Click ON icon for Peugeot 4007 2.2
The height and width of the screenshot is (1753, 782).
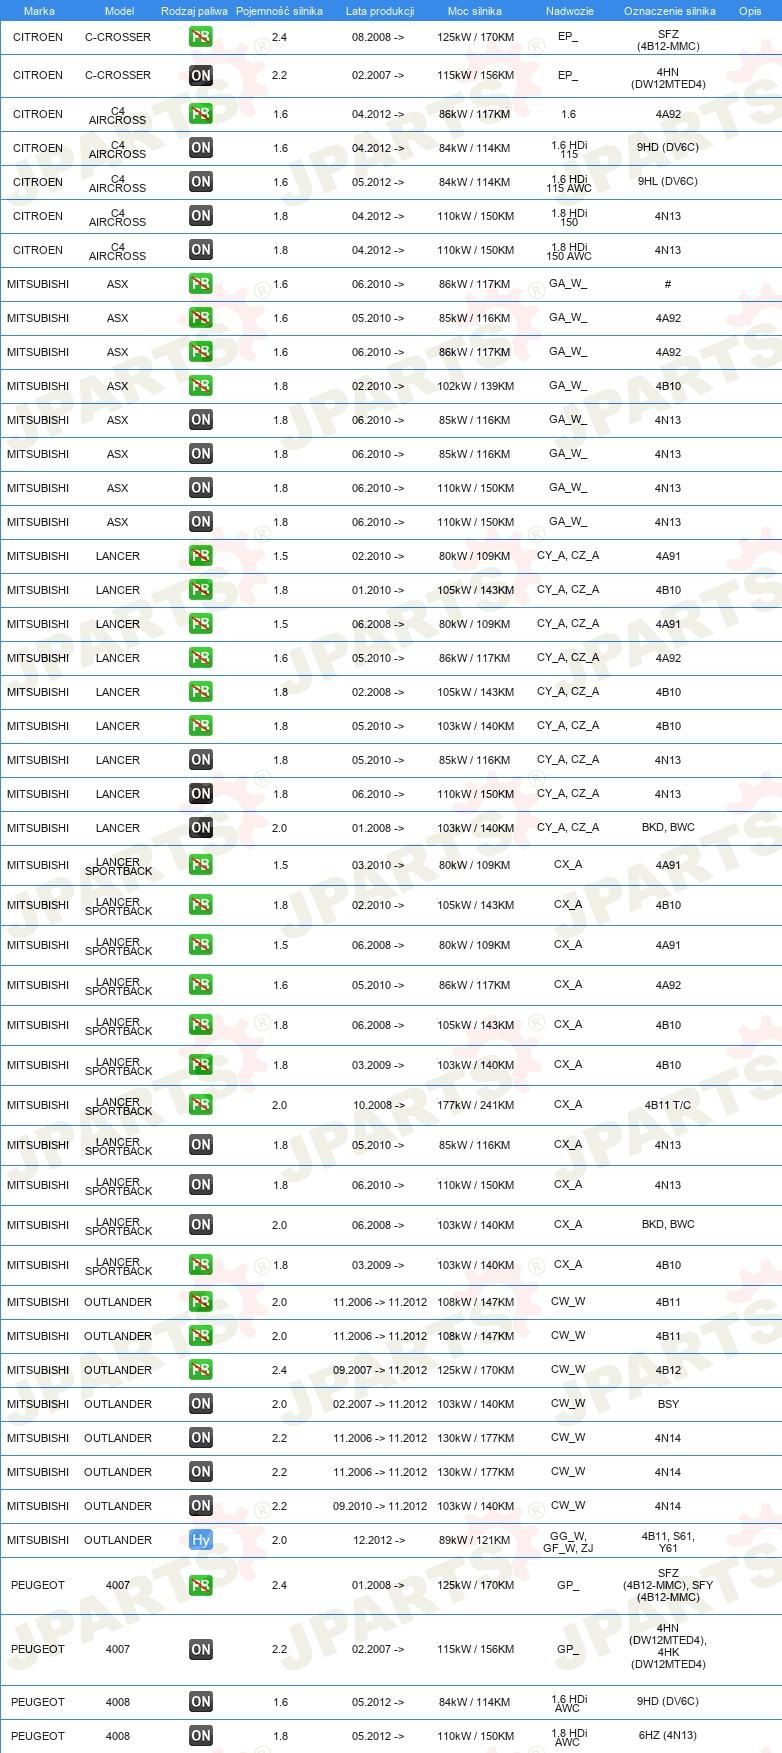click(201, 1649)
